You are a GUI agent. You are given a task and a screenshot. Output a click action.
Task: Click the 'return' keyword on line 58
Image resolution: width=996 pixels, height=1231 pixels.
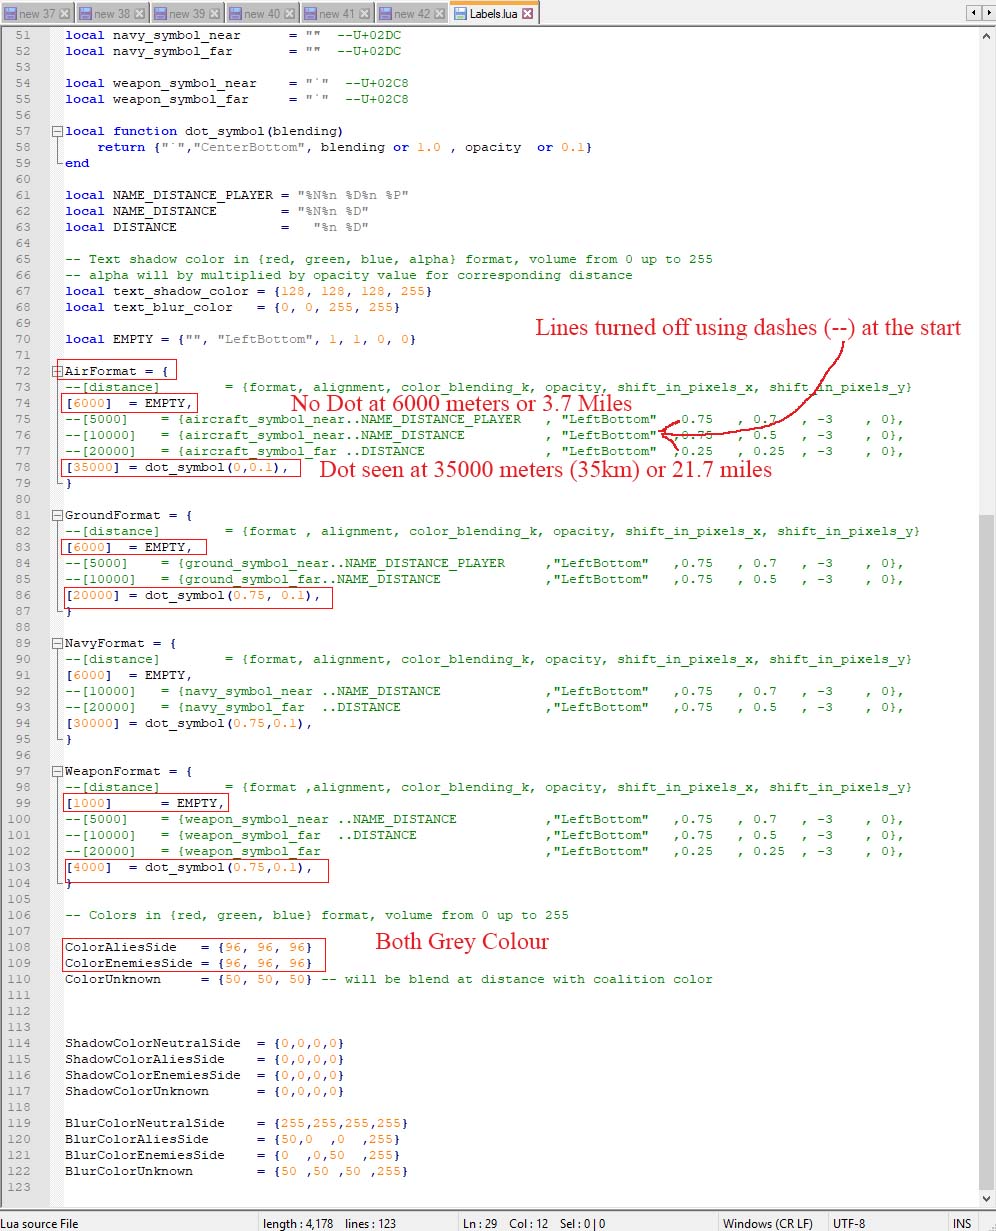[x=121, y=147]
